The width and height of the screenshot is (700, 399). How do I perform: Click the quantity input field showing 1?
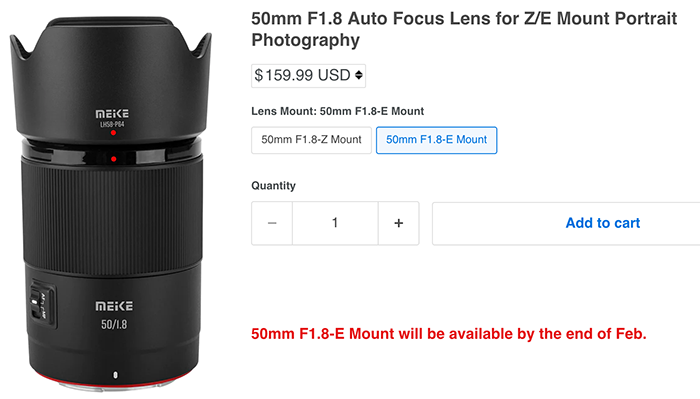335,223
